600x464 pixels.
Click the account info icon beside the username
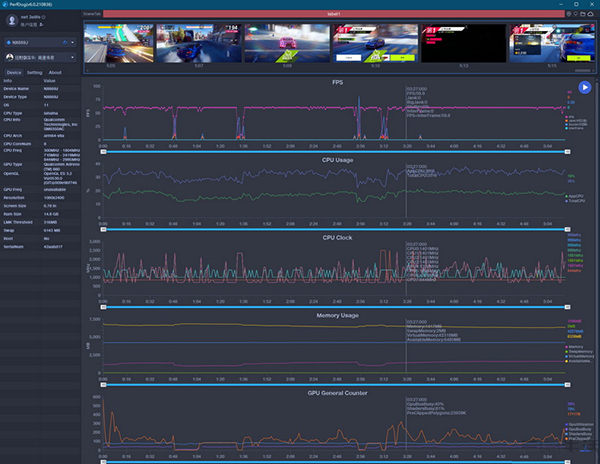tap(43, 24)
